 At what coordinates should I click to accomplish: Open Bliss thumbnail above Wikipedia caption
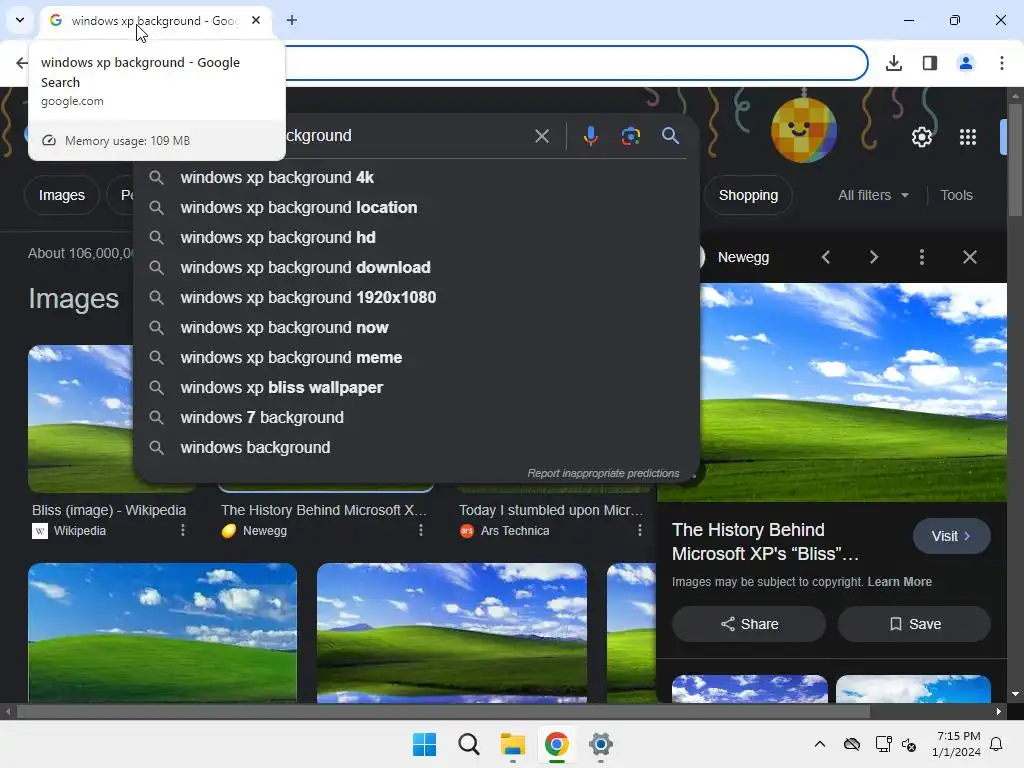click(80, 419)
